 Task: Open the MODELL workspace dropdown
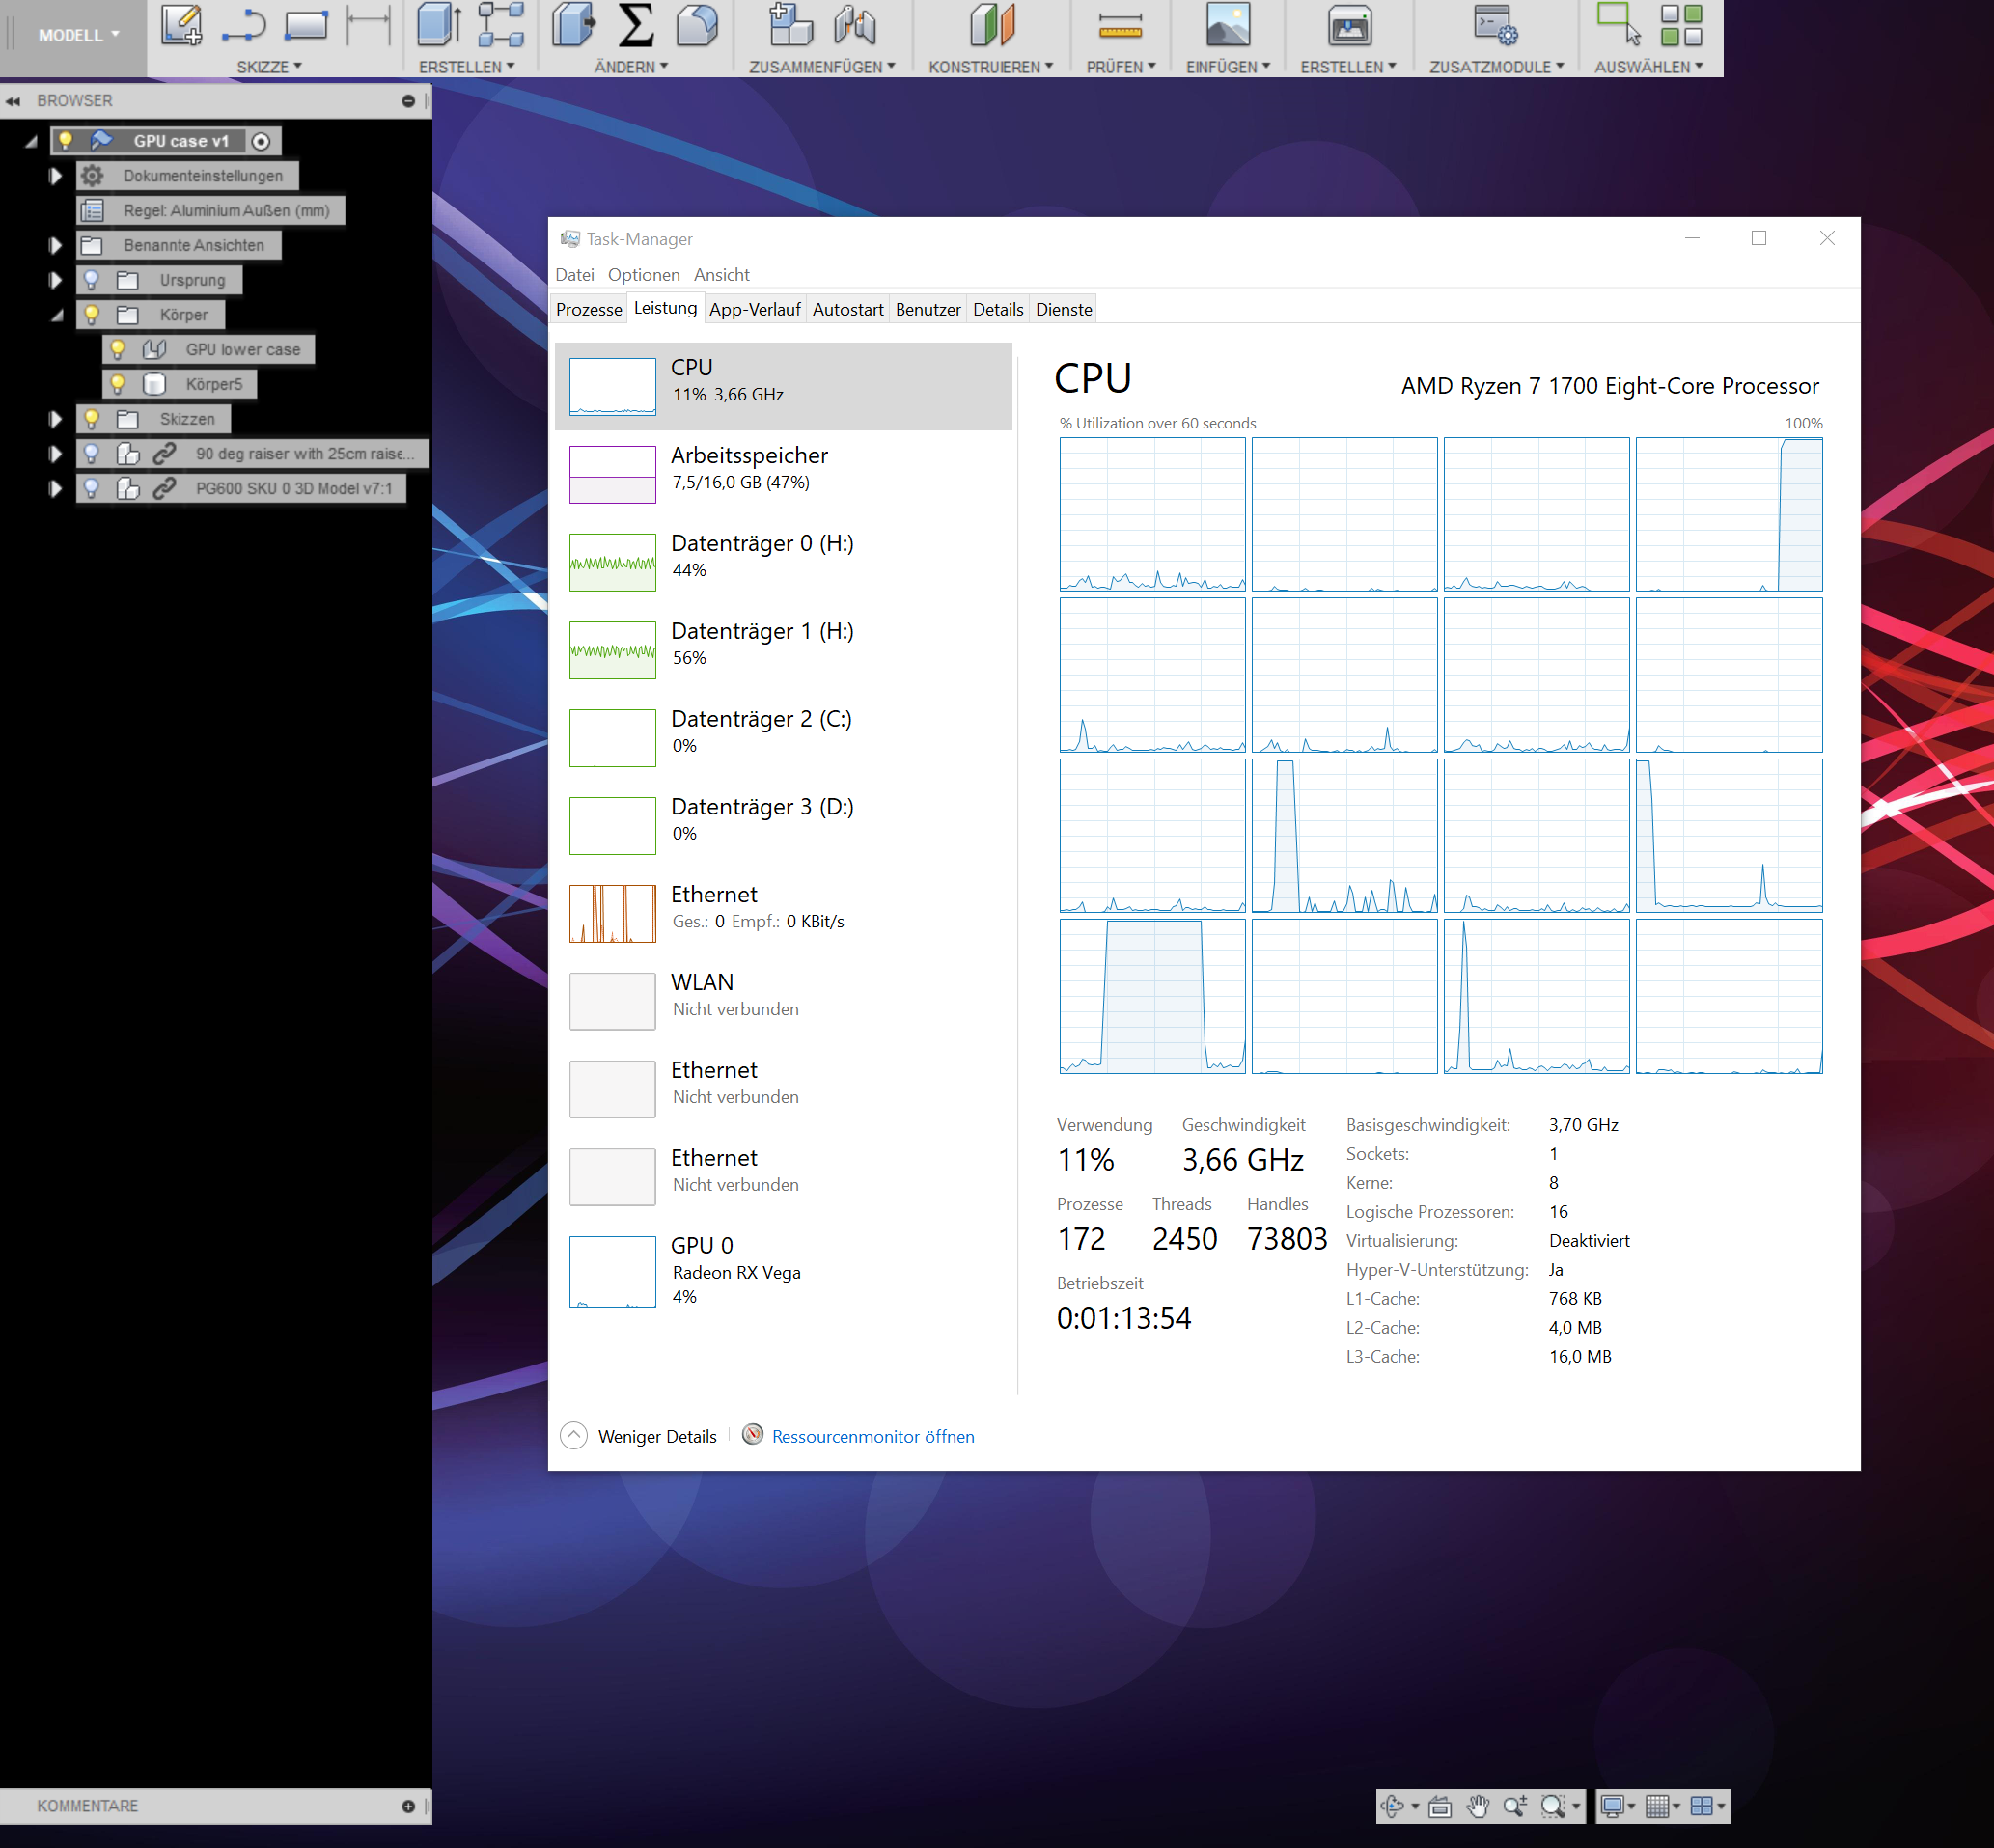click(78, 35)
